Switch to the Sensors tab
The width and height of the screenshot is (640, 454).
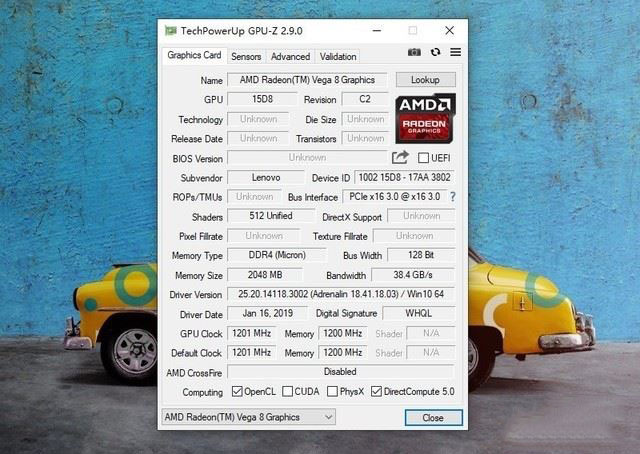246,57
